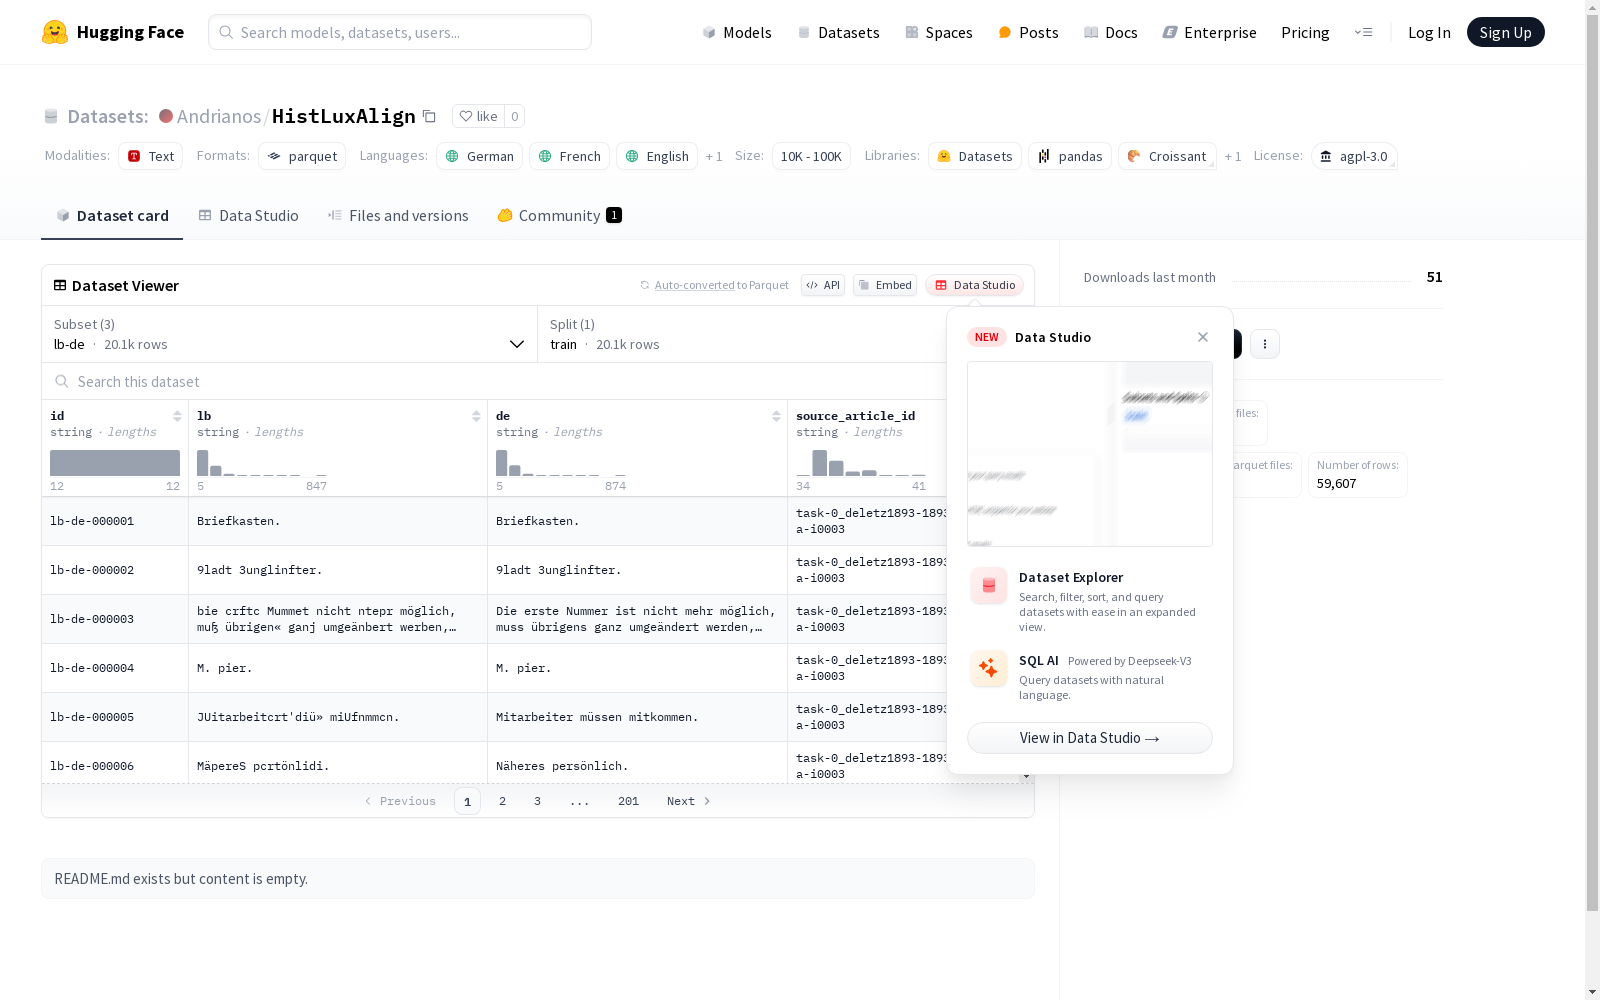Screen dimensions: 1600x1000
Task: Like this dataset
Action: click(478, 116)
